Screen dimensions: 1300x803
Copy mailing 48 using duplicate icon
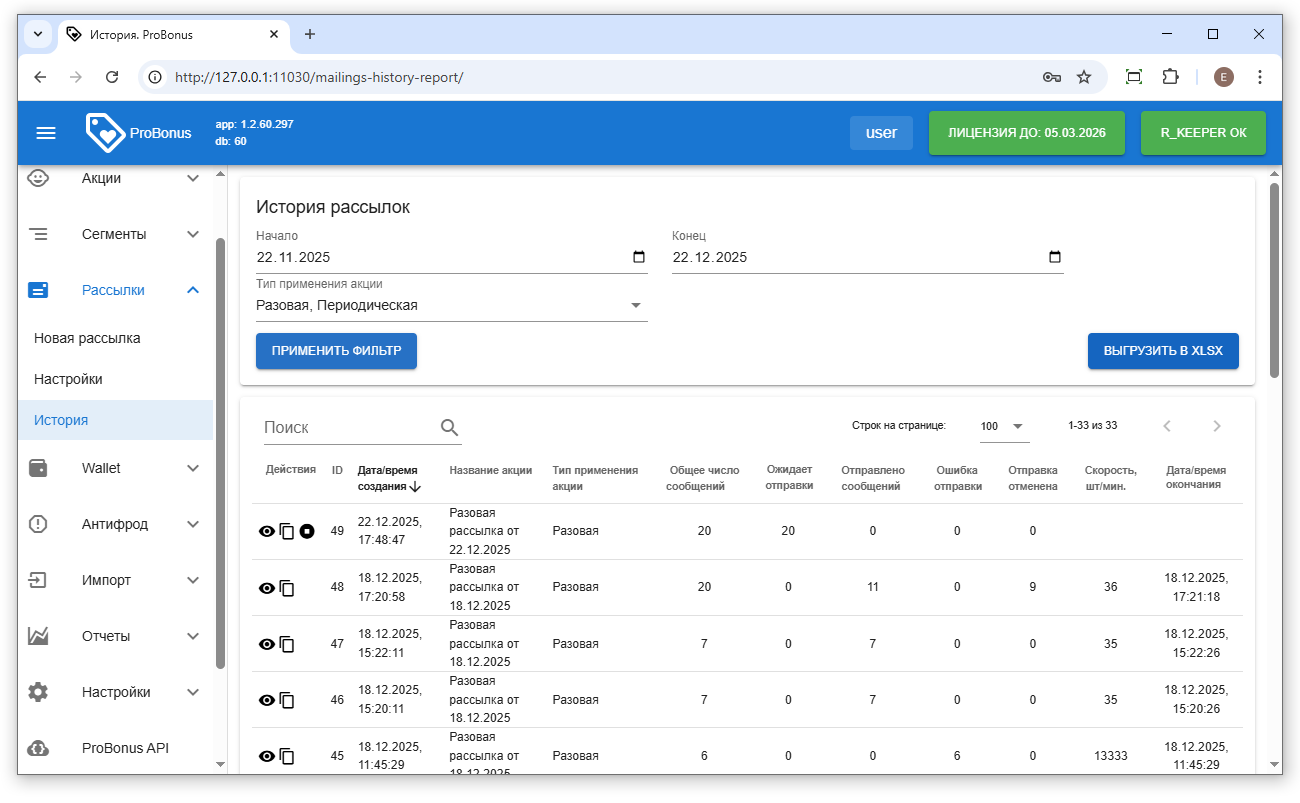tap(287, 588)
